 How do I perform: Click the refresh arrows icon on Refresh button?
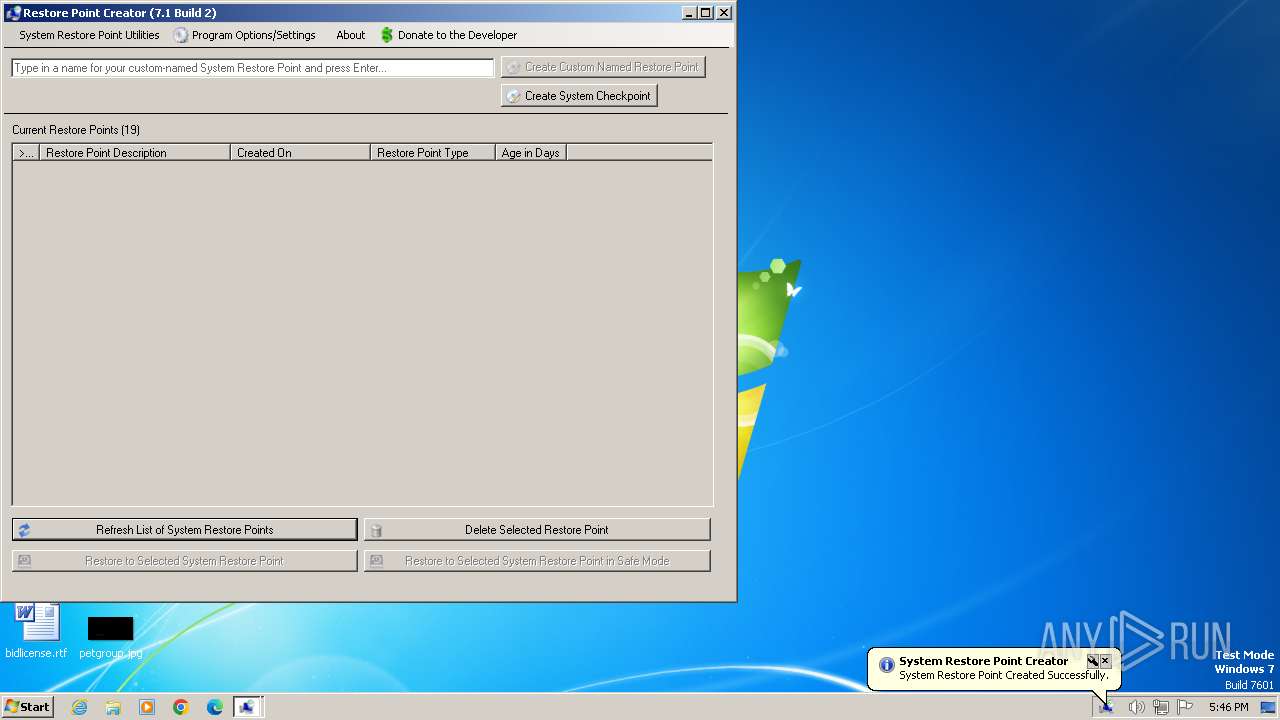[x=24, y=530]
